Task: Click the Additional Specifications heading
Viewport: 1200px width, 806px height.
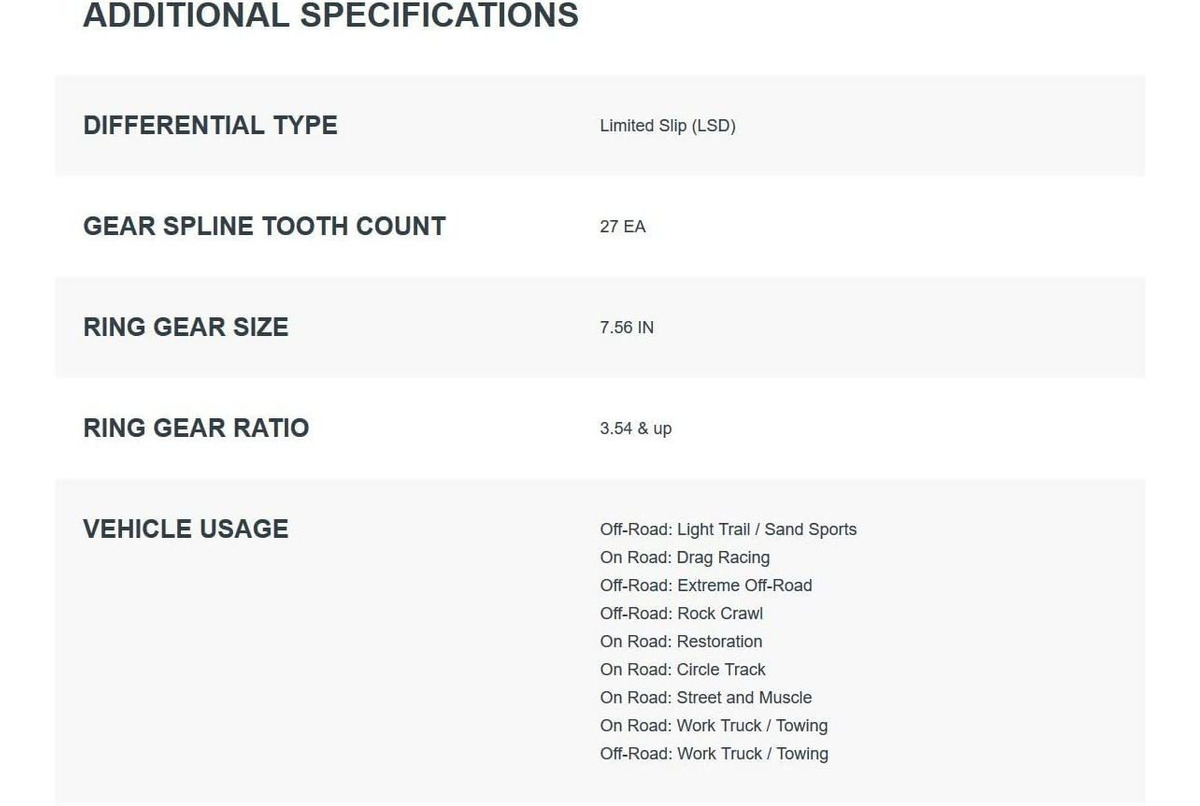Action: click(330, 15)
